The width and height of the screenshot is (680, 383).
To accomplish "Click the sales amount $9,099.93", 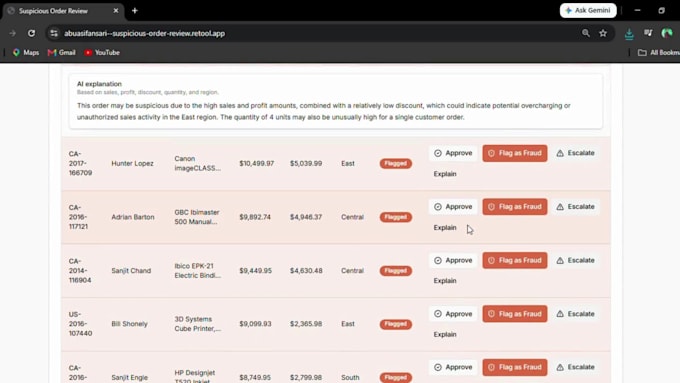I will (255, 324).
